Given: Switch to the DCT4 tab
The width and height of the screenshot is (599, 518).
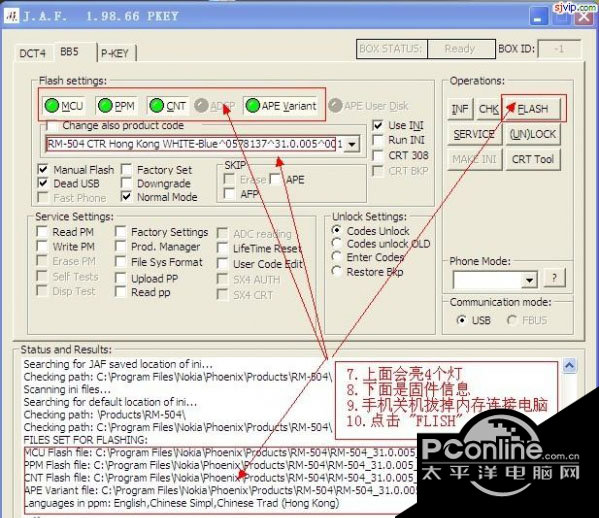Looking at the screenshot, I should (x=32, y=53).
